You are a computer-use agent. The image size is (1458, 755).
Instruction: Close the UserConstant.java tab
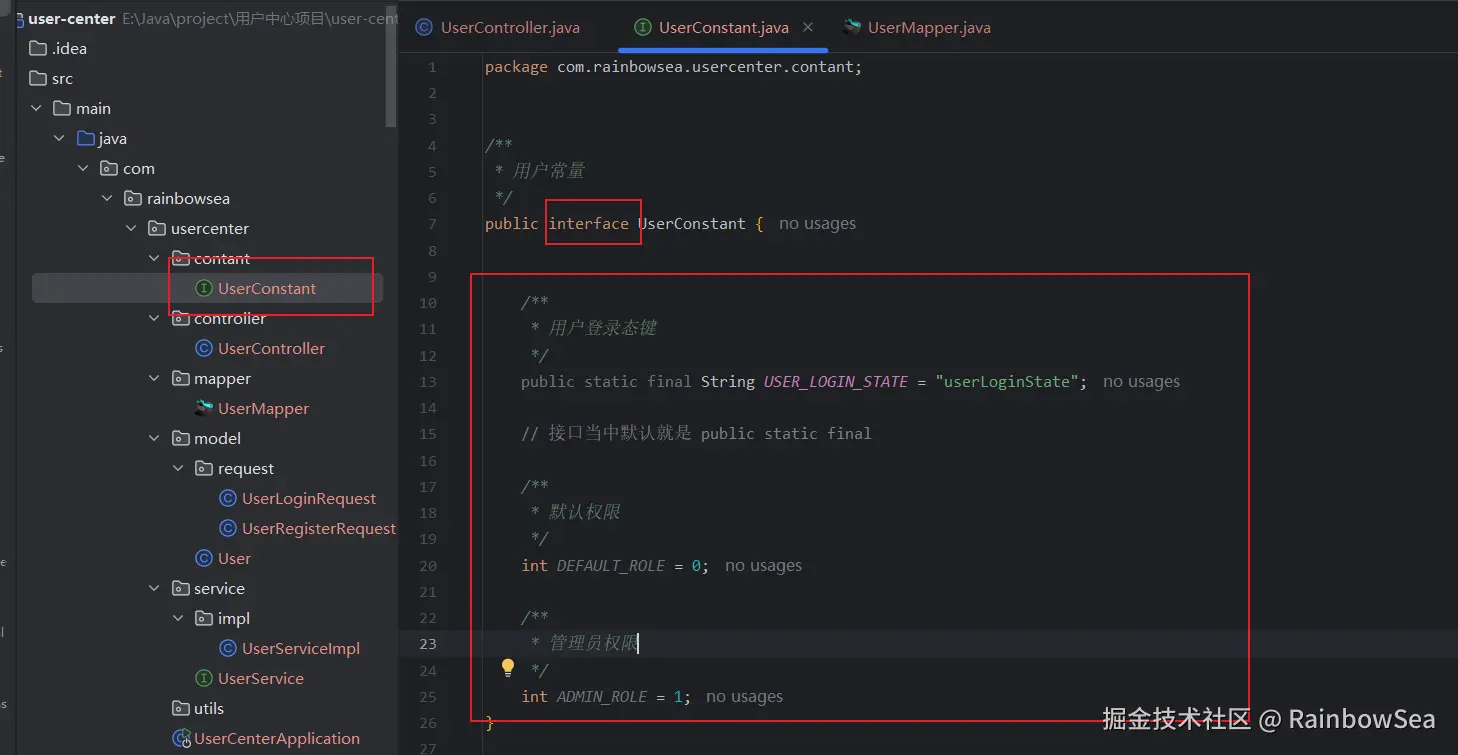coord(808,27)
